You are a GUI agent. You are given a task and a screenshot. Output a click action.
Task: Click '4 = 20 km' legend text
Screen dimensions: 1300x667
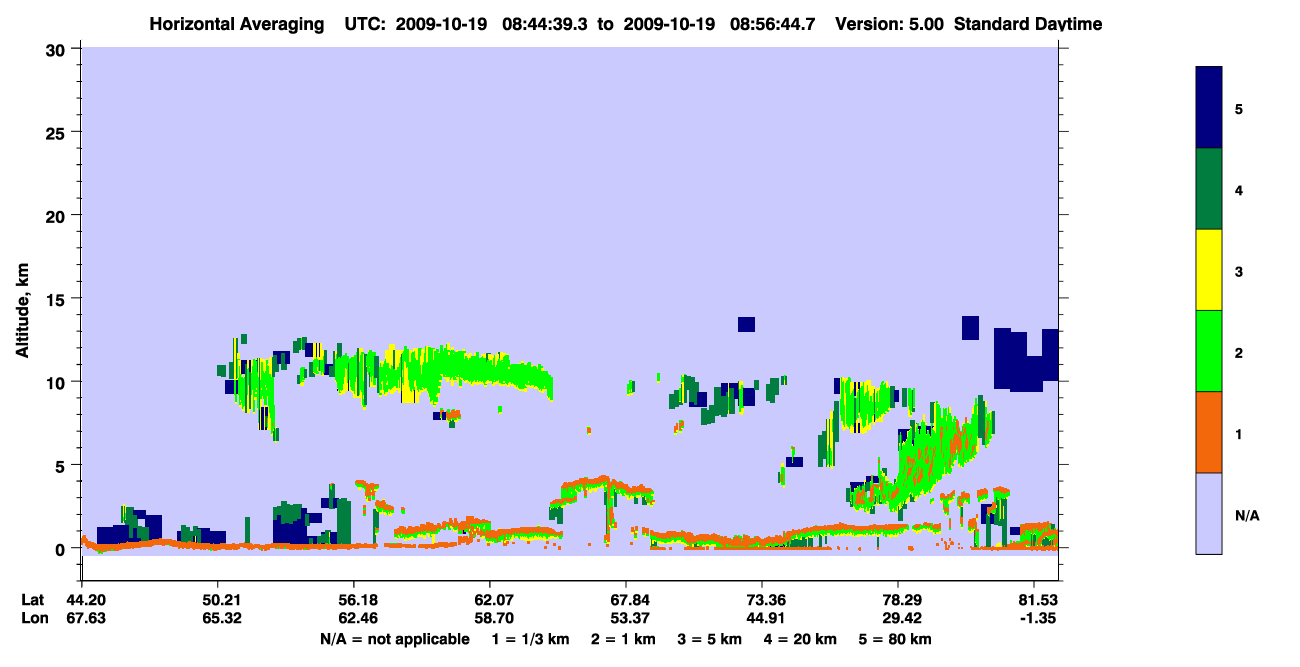801,639
